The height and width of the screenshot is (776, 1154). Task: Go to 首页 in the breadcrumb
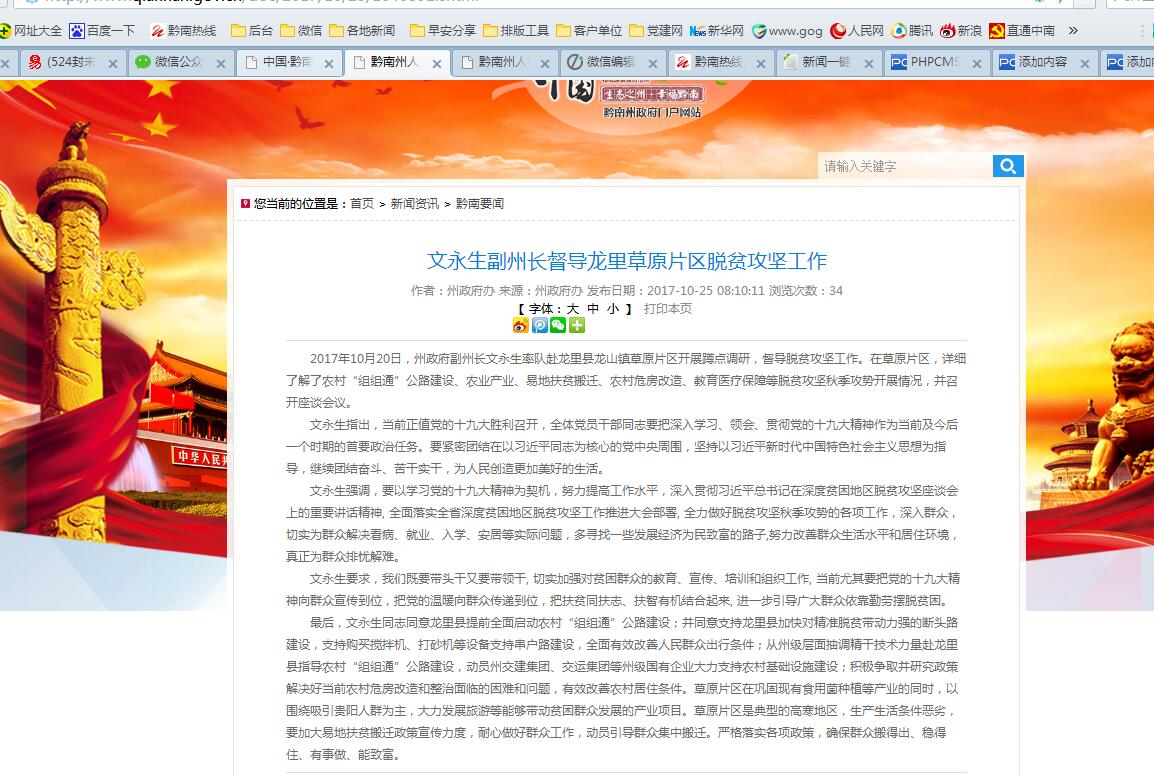click(361, 203)
